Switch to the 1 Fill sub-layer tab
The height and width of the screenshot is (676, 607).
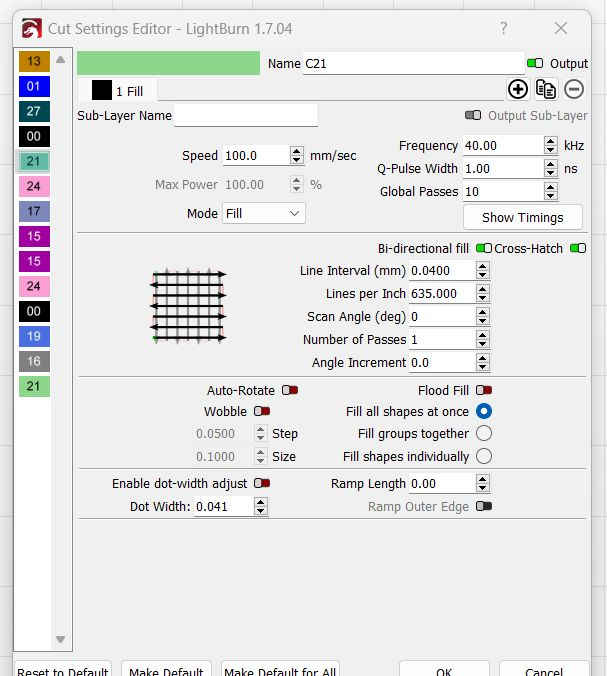click(118, 91)
